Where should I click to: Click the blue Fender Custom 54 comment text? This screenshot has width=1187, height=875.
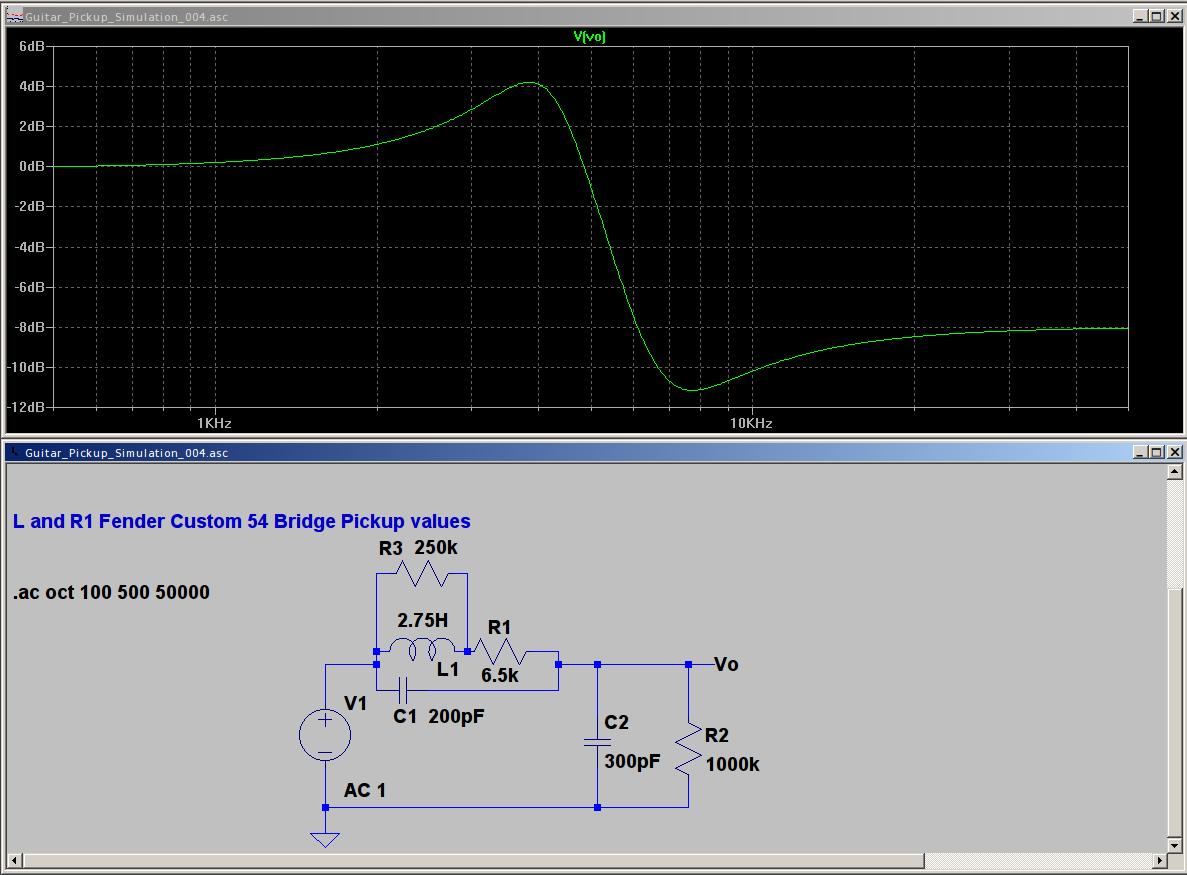(x=241, y=521)
